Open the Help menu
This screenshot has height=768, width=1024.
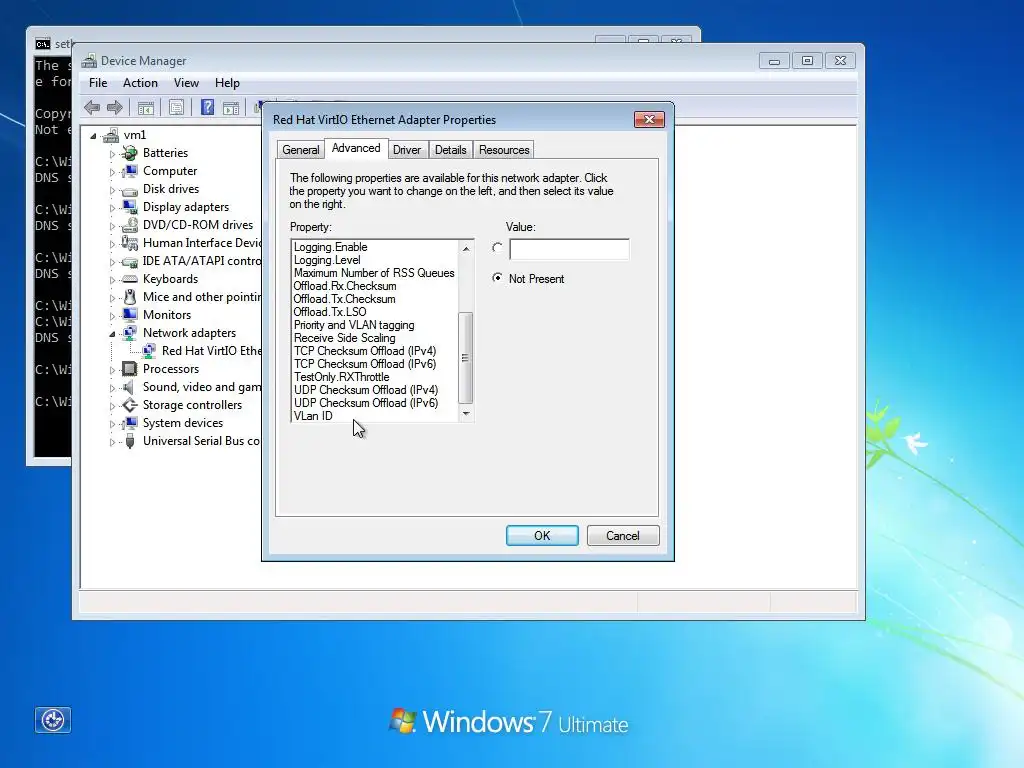pyautogui.click(x=227, y=83)
